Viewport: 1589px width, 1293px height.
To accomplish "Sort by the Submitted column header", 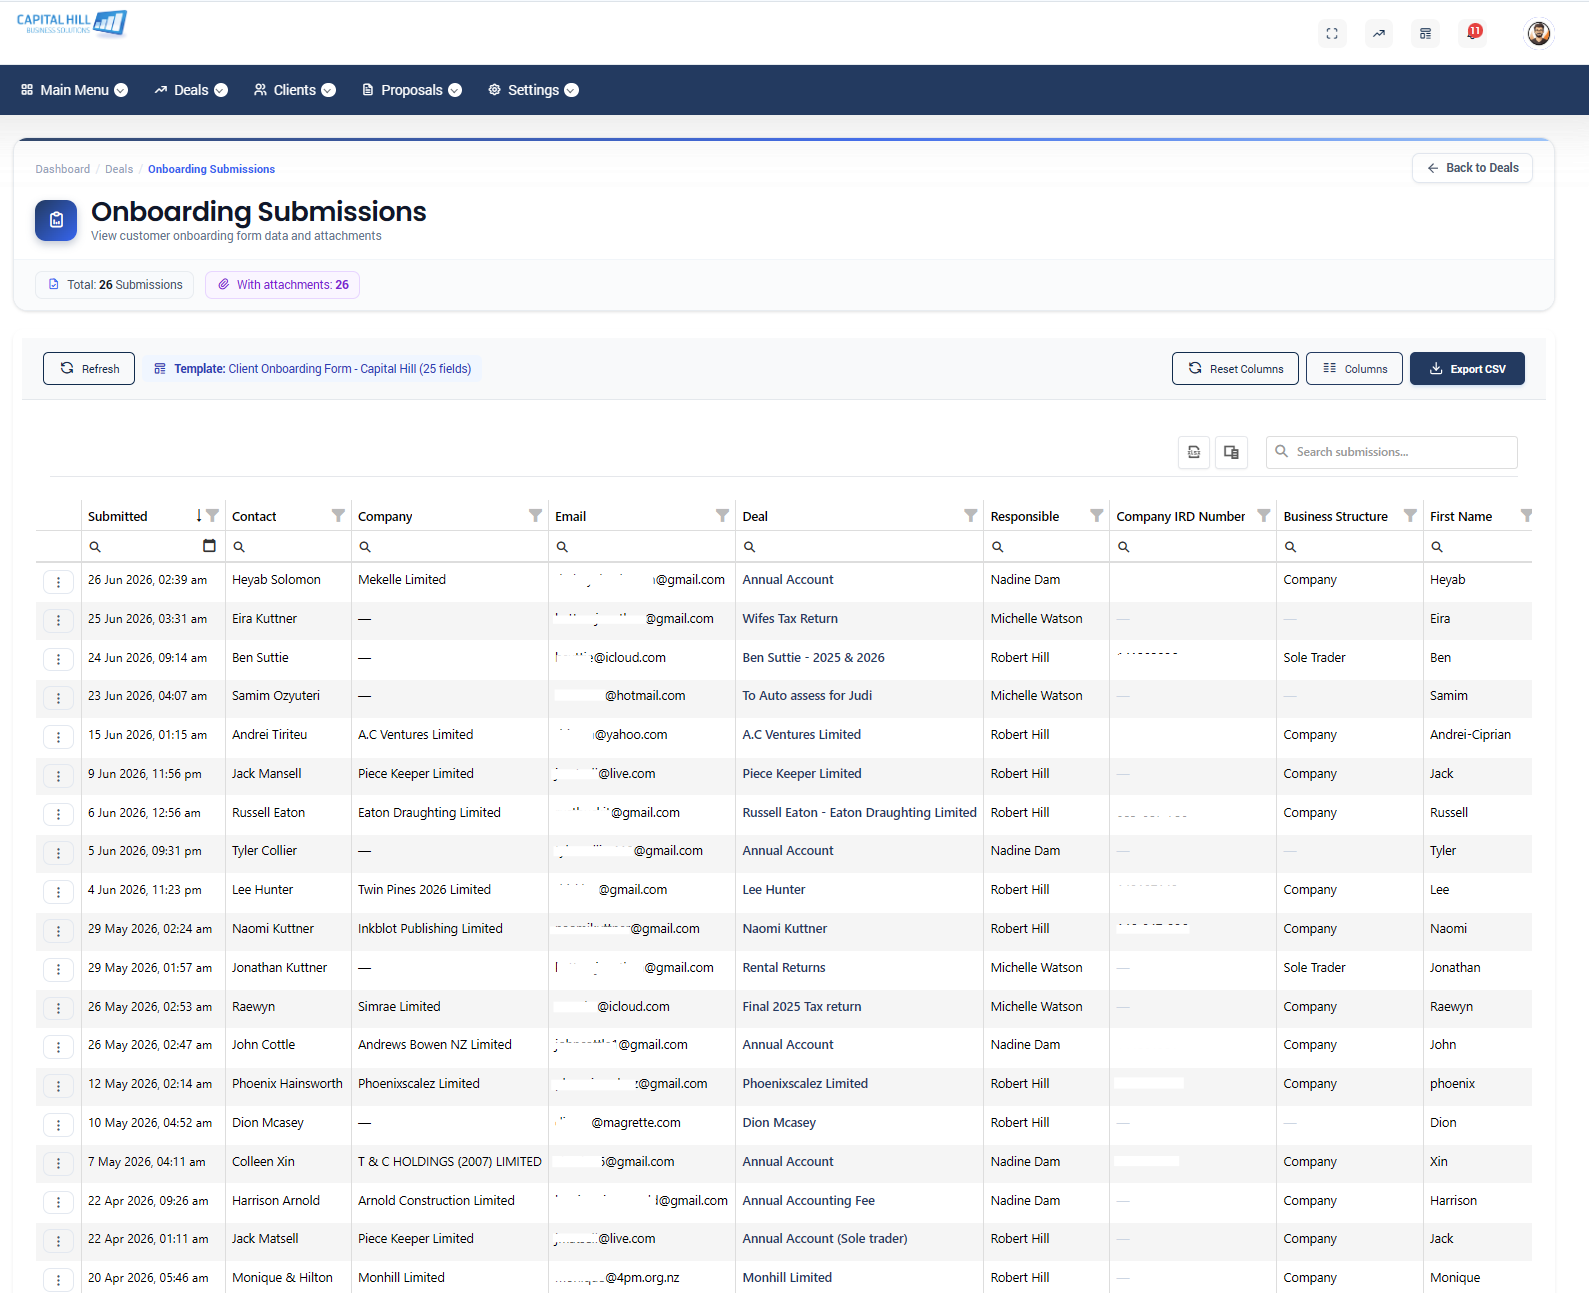I will [118, 517].
